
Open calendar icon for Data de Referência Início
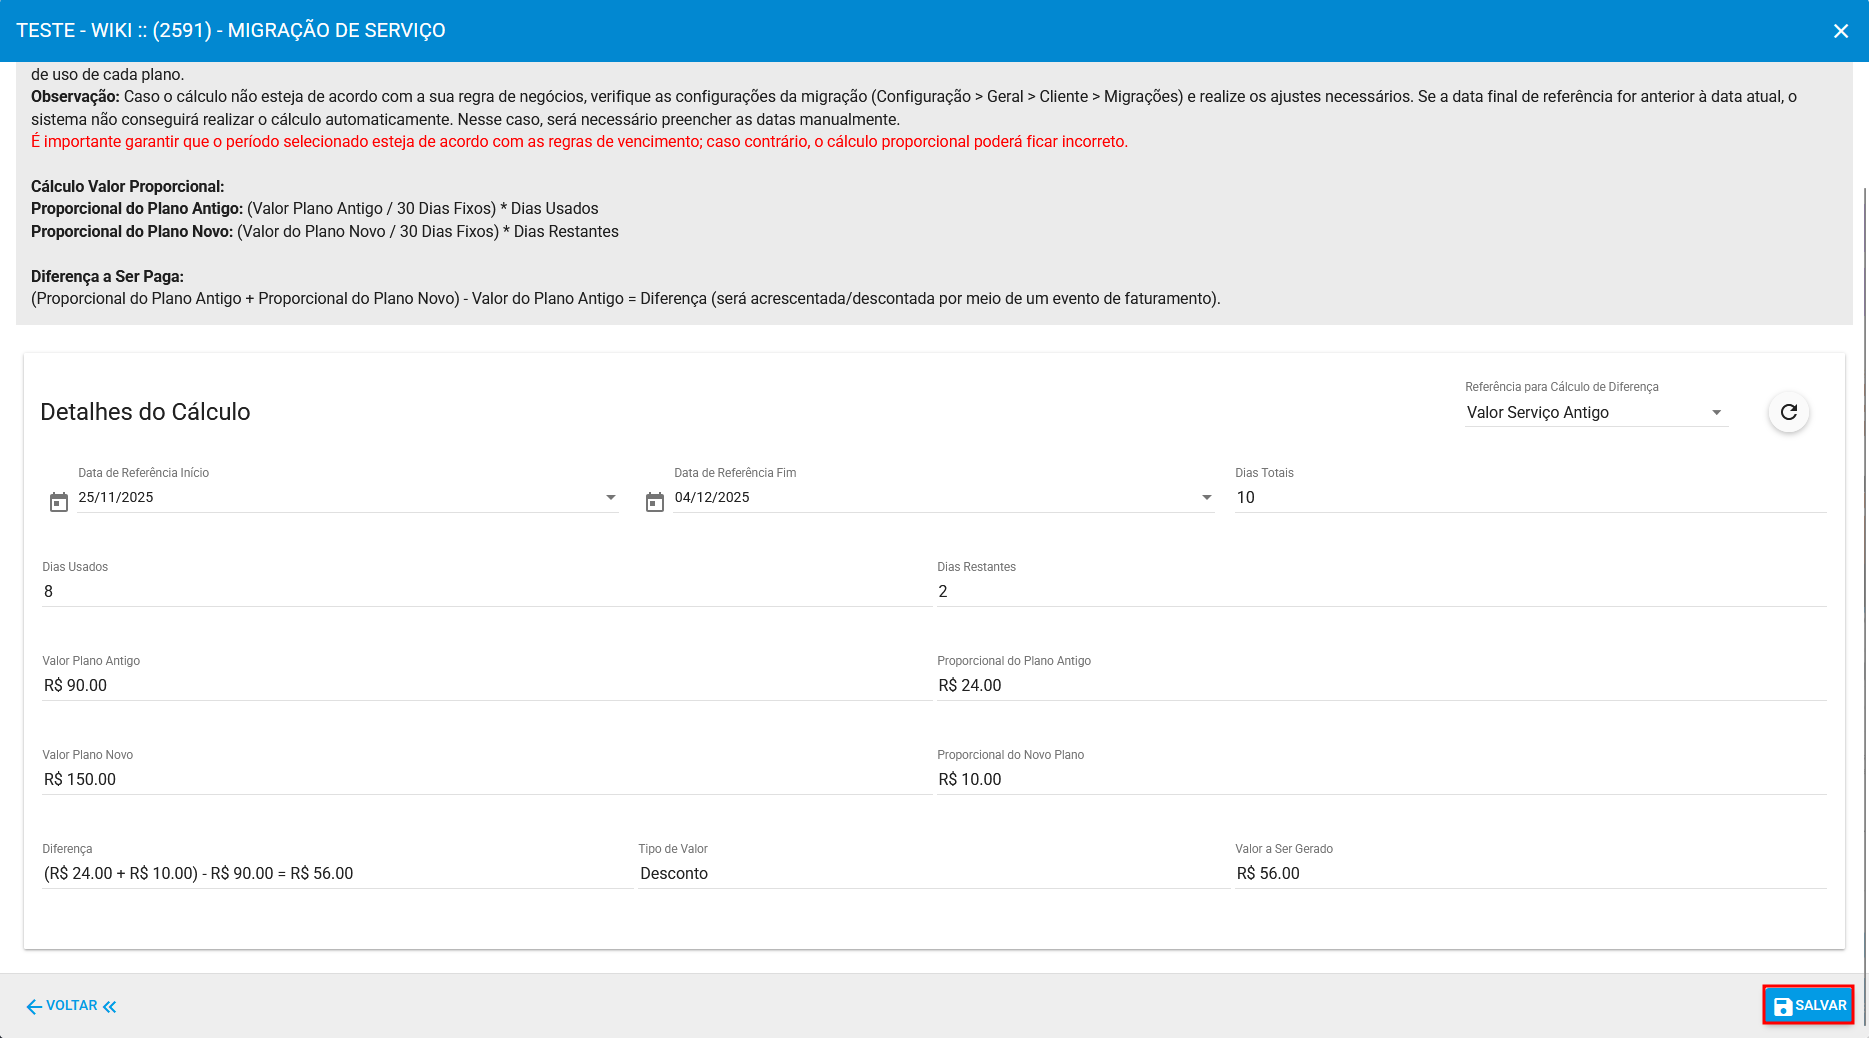point(59,502)
